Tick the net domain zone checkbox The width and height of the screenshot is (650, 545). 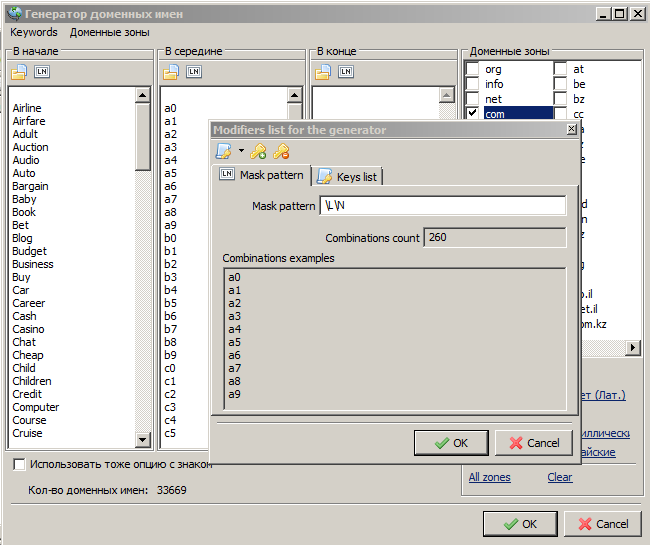pos(472,99)
